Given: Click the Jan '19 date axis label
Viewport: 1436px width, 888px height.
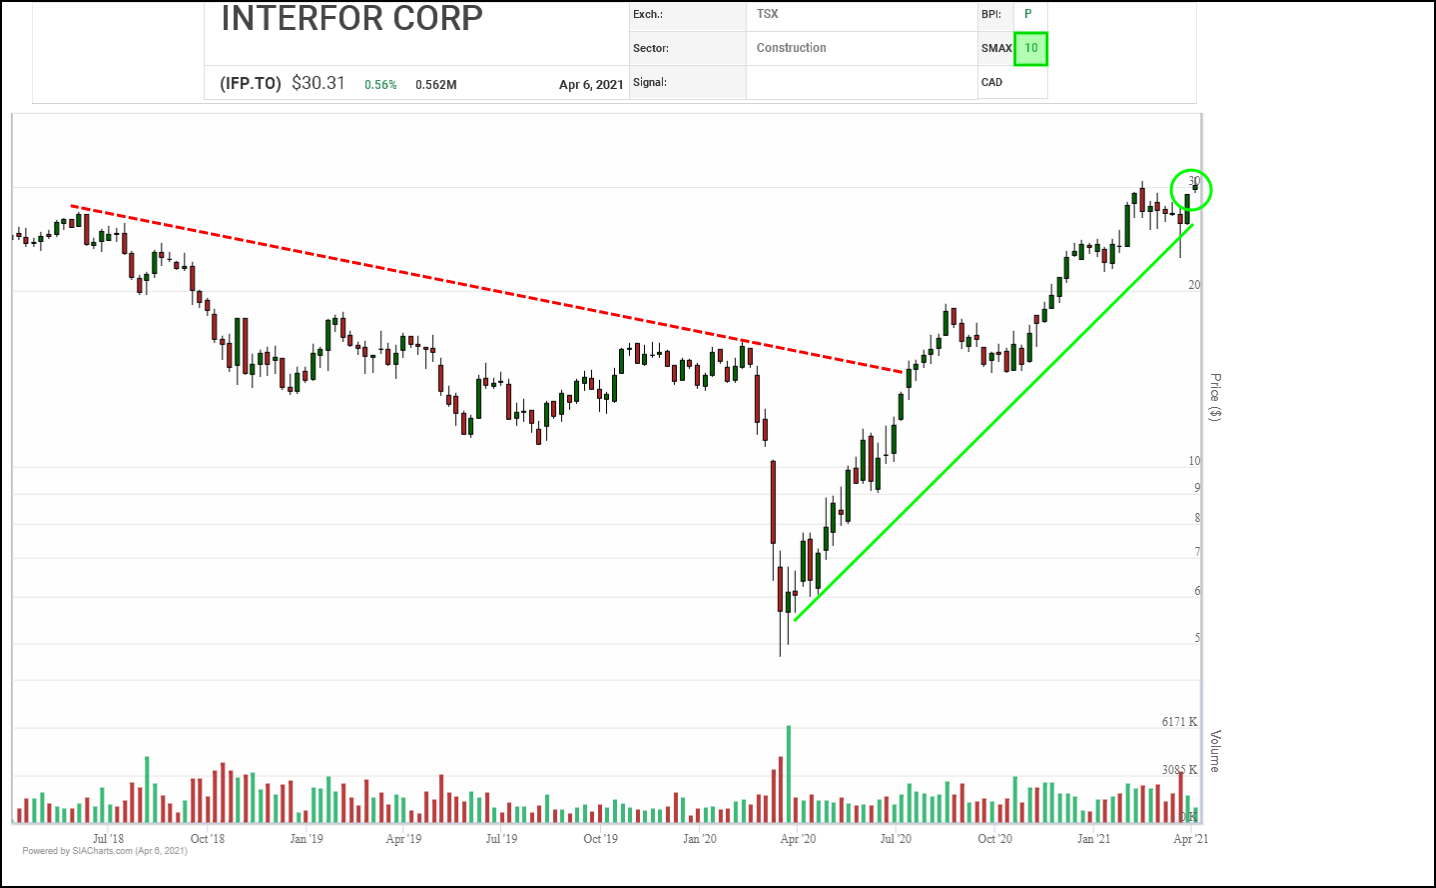Looking at the screenshot, I should pyautogui.click(x=306, y=839).
